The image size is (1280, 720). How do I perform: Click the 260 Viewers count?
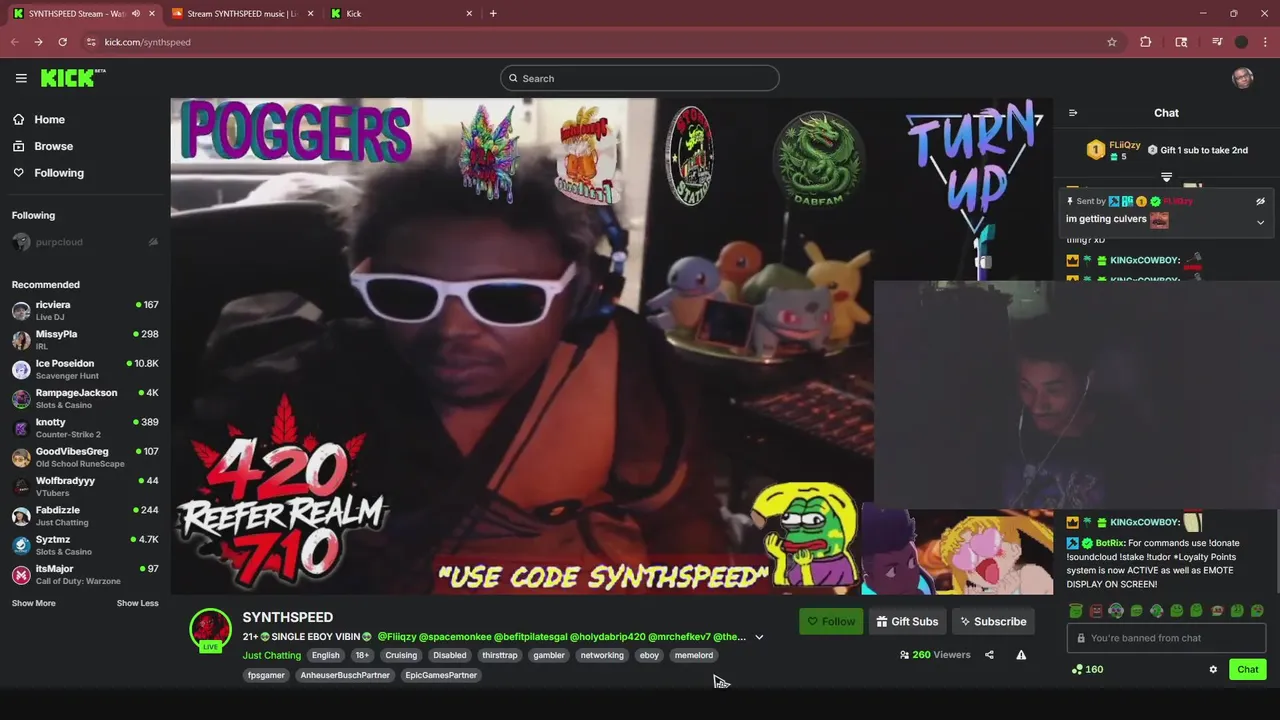point(935,655)
